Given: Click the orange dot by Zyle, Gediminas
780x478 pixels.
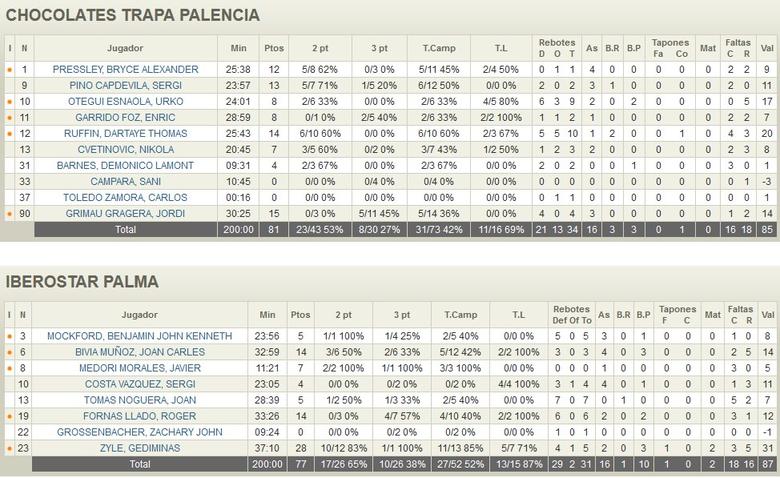Looking at the screenshot, I should click(10, 448).
